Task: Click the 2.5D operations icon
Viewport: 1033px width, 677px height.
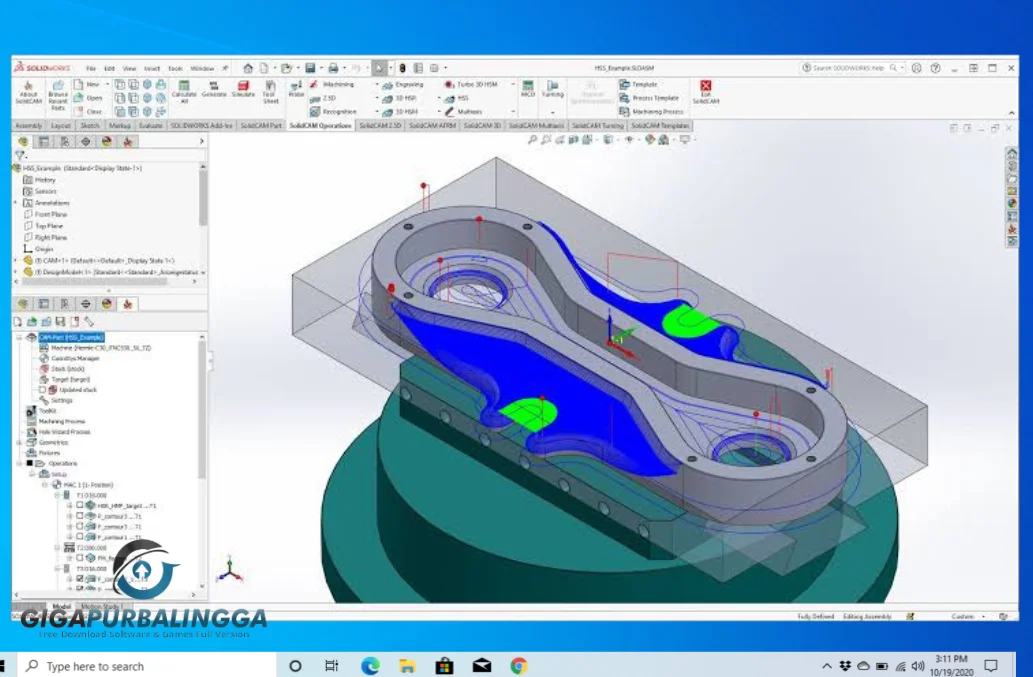Action: point(323,98)
